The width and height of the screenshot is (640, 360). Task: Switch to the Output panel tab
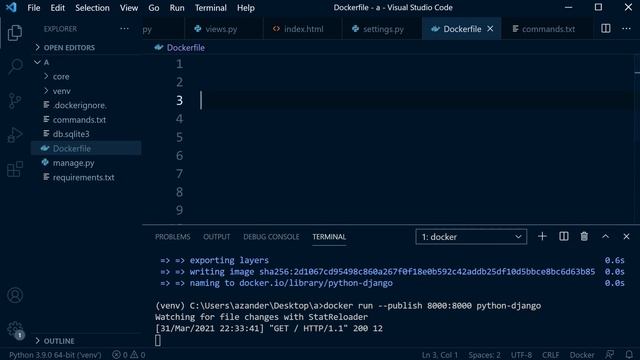[216, 237]
